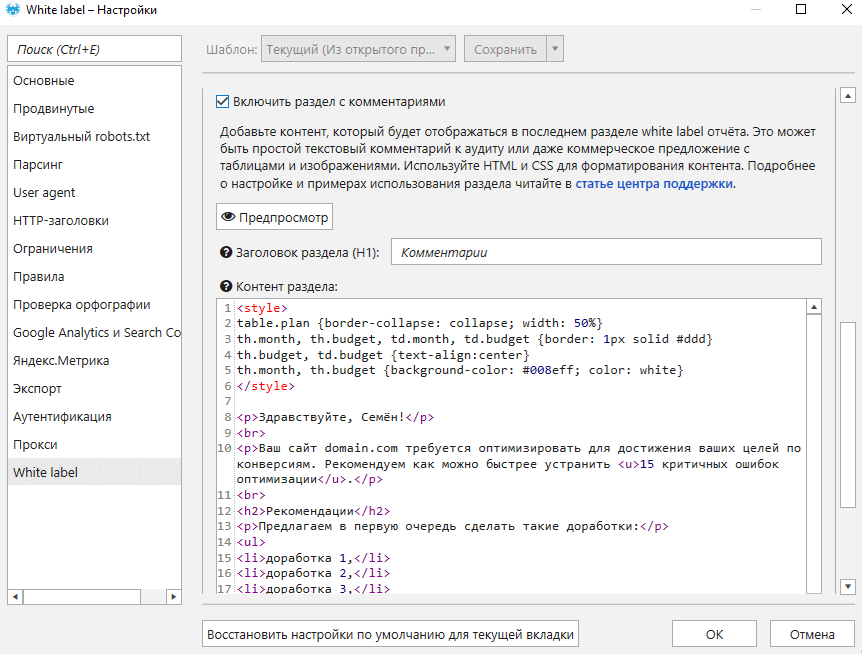Viewport: 862px width, 654px height.
Task: Select Виртуальный robots.txt in sidebar
Action: (94, 137)
